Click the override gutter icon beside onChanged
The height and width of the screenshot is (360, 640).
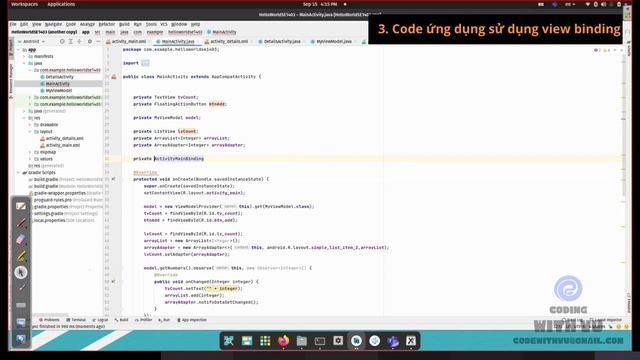[113, 282]
